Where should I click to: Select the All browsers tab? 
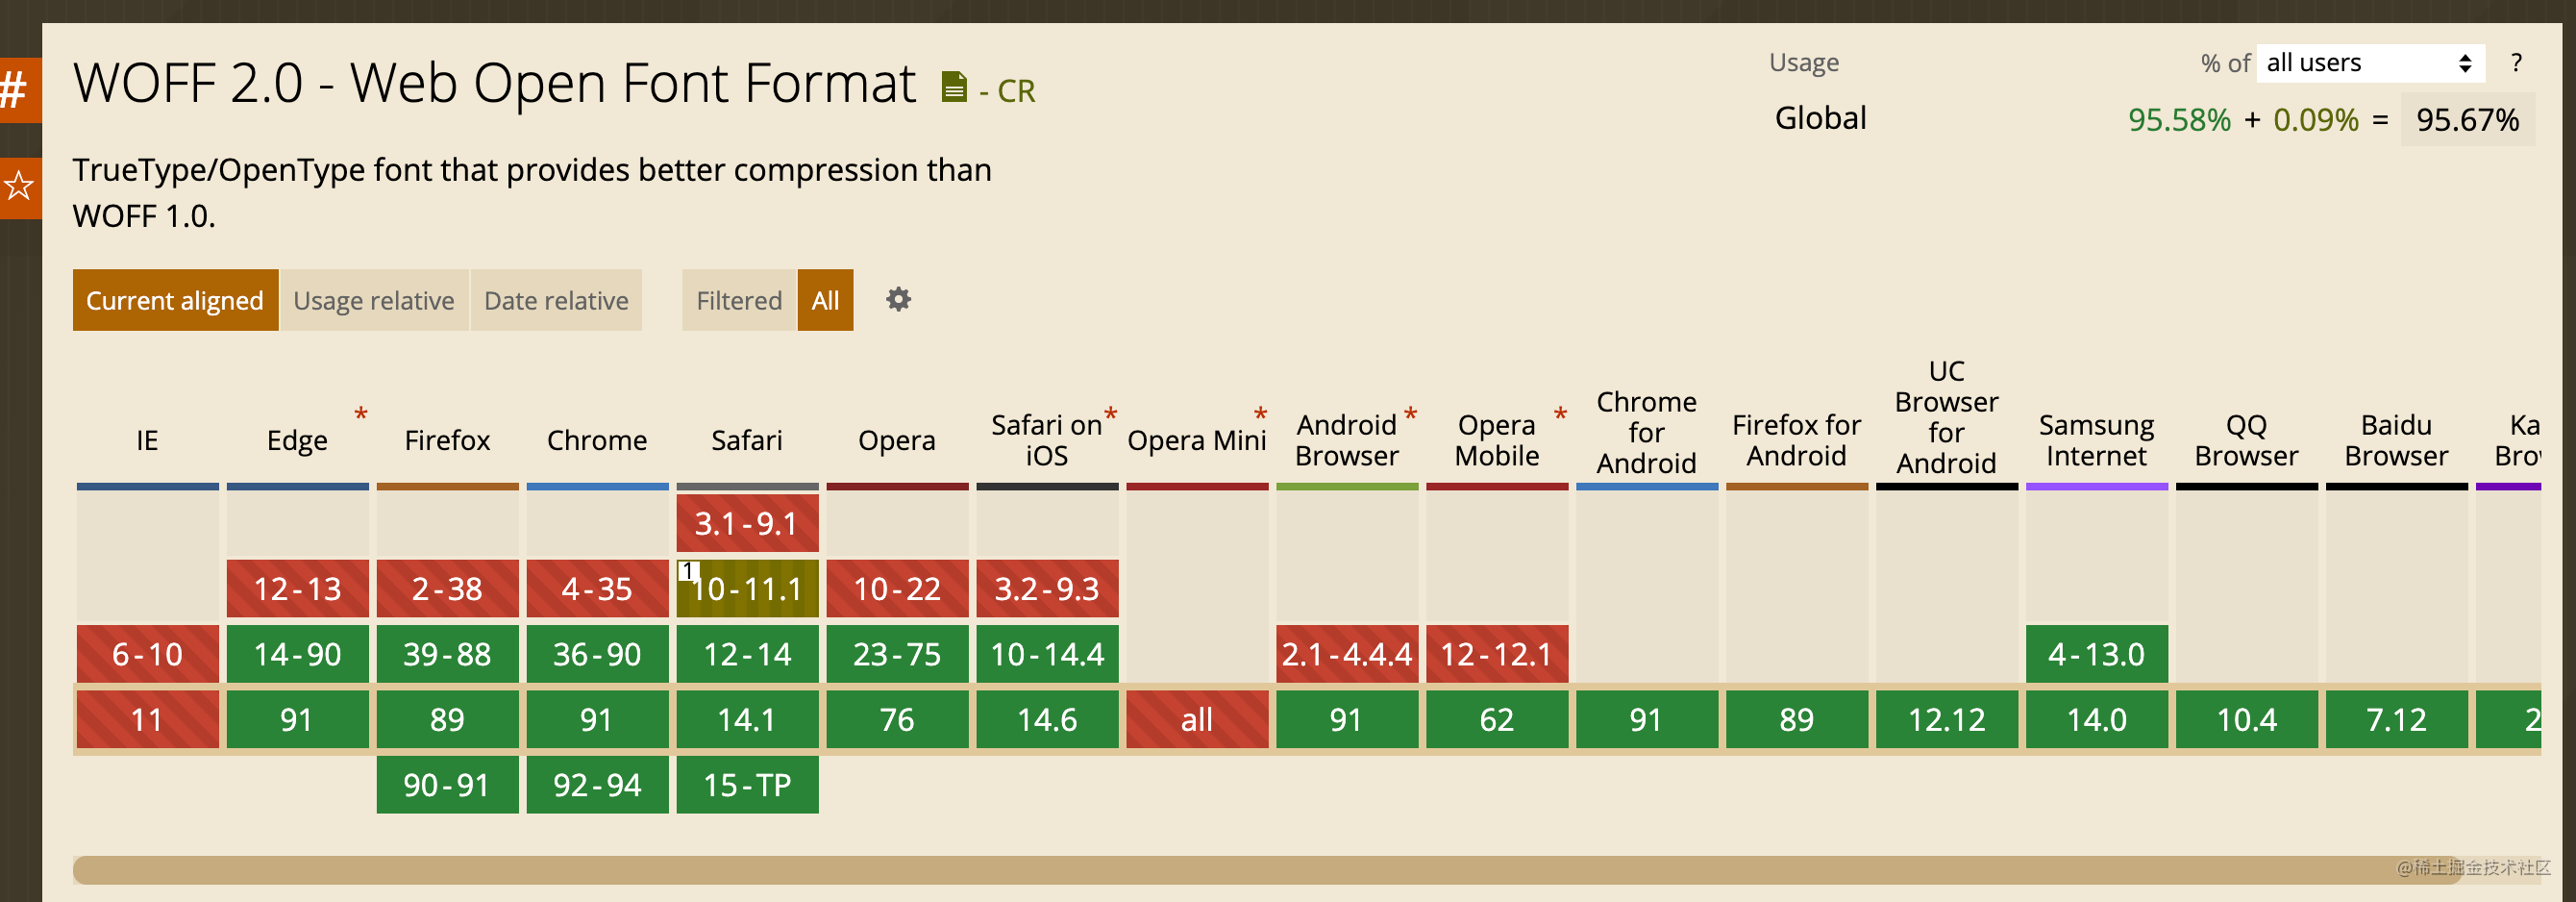pos(825,300)
